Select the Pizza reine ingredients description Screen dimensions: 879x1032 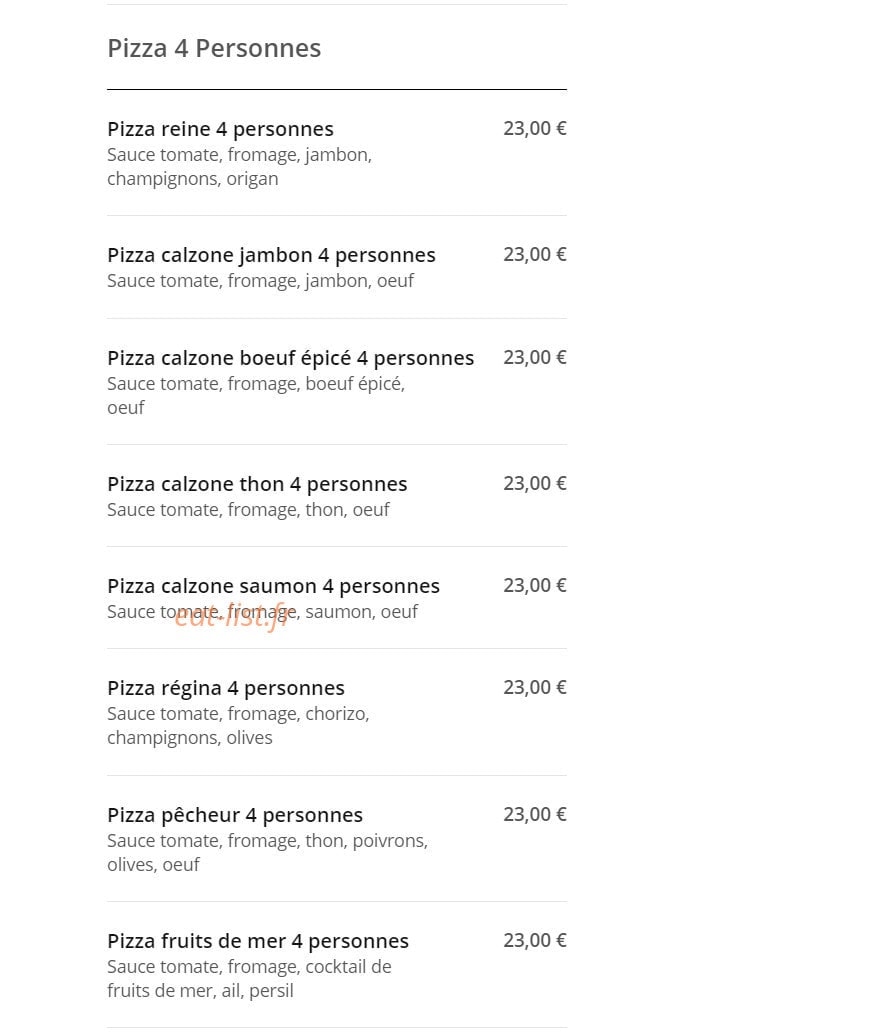tap(239, 167)
